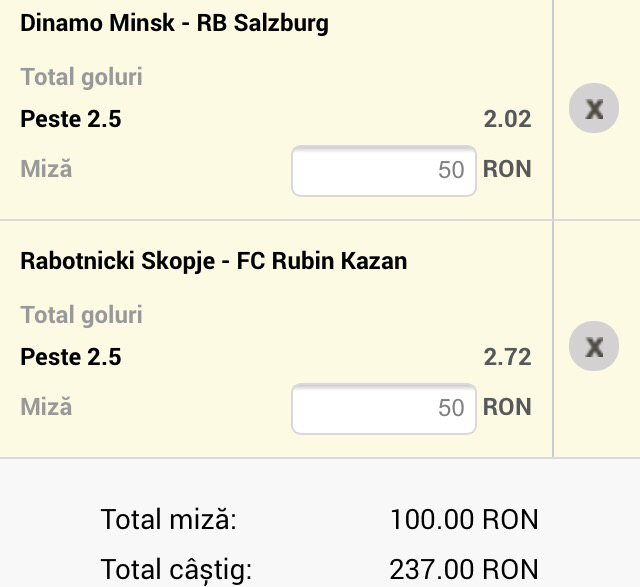Viewport: 640px width, 587px height.
Task: Click the stake field for Dinamo Minsk match
Action: click(x=383, y=170)
